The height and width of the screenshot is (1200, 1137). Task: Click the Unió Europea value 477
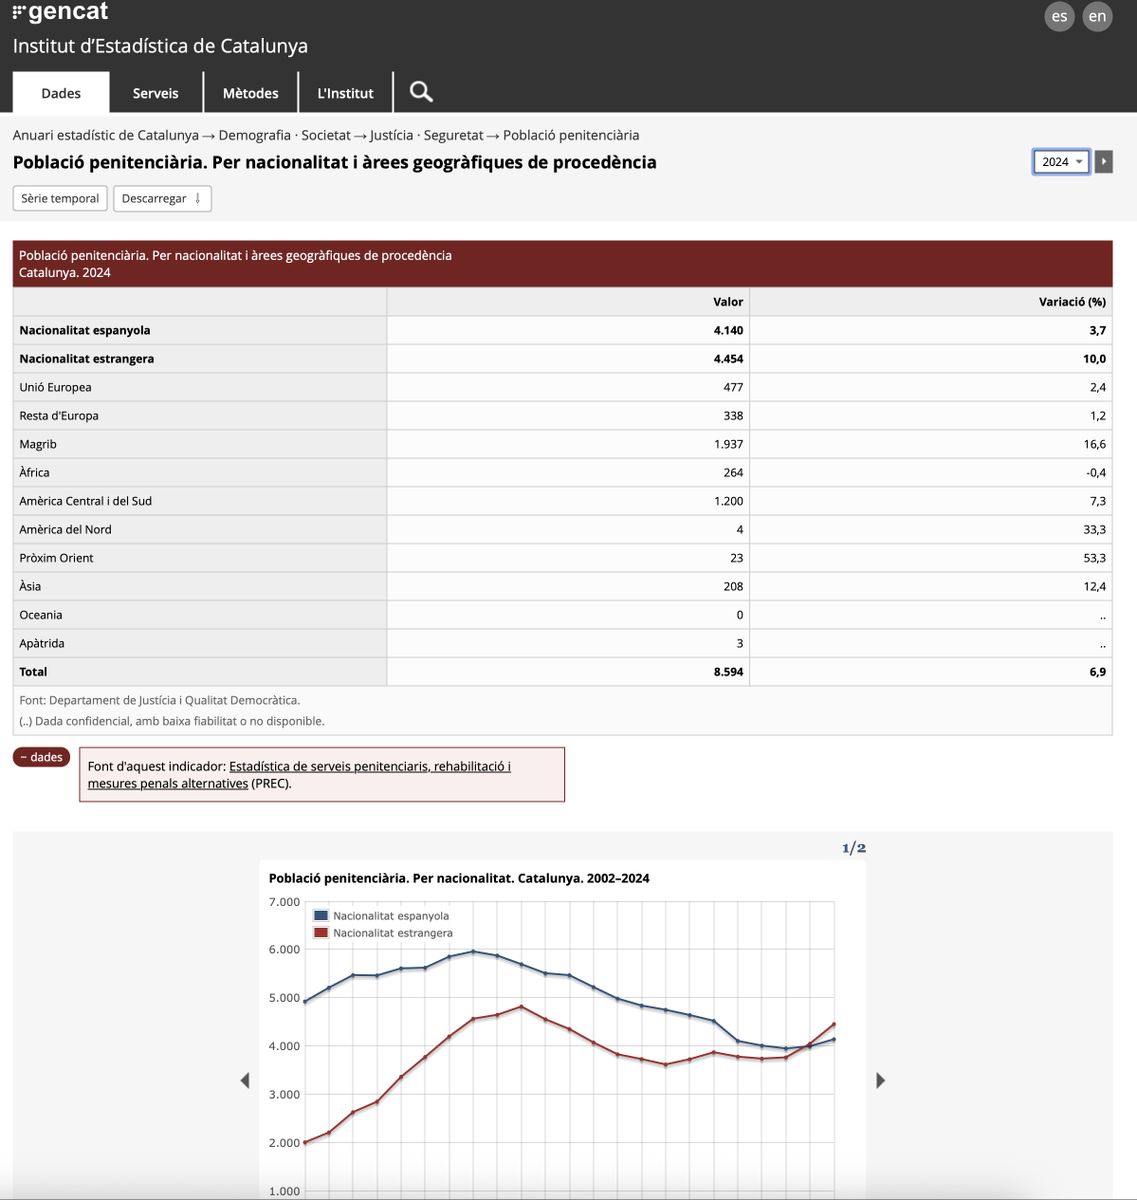coord(733,387)
